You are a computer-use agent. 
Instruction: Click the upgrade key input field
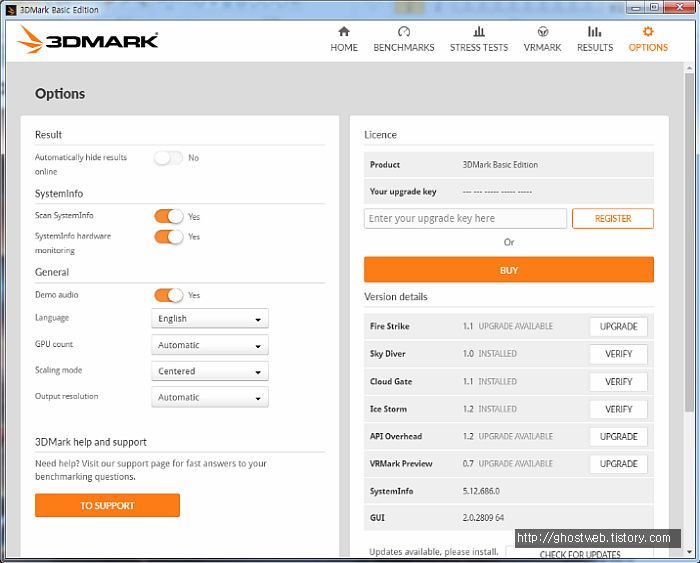coord(465,218)
